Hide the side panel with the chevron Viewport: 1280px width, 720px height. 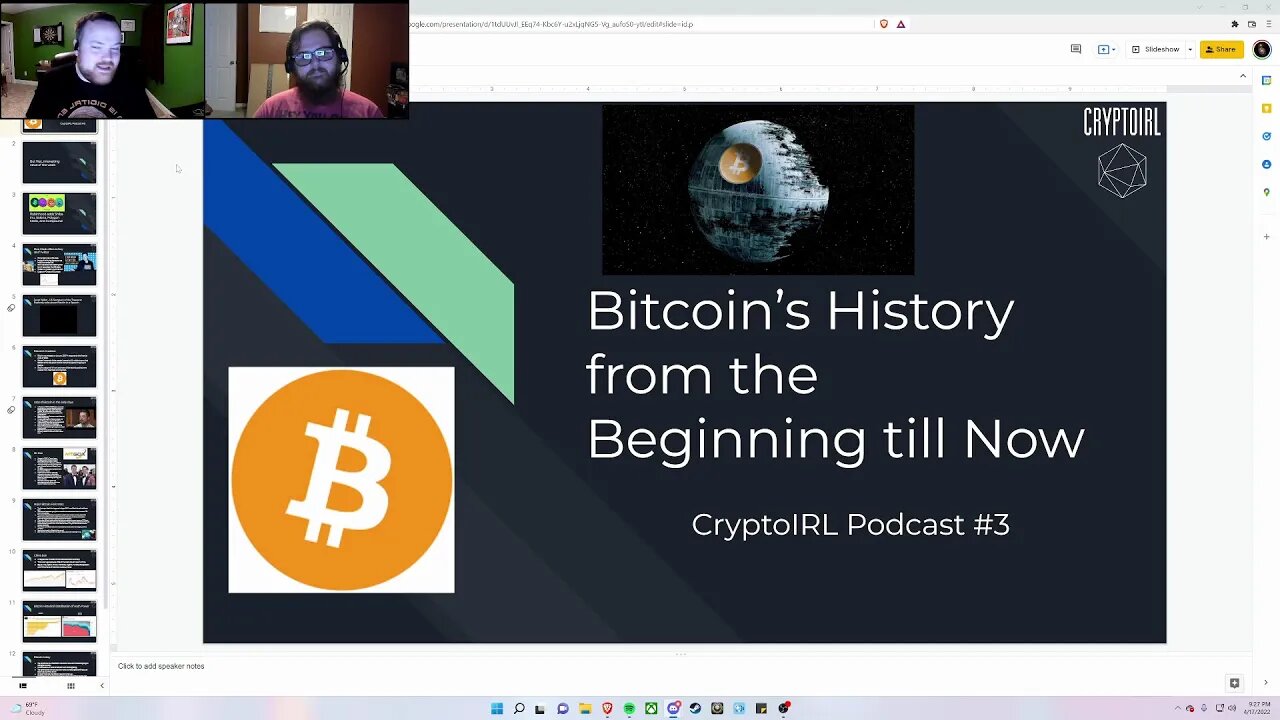tap(1266, 683)
